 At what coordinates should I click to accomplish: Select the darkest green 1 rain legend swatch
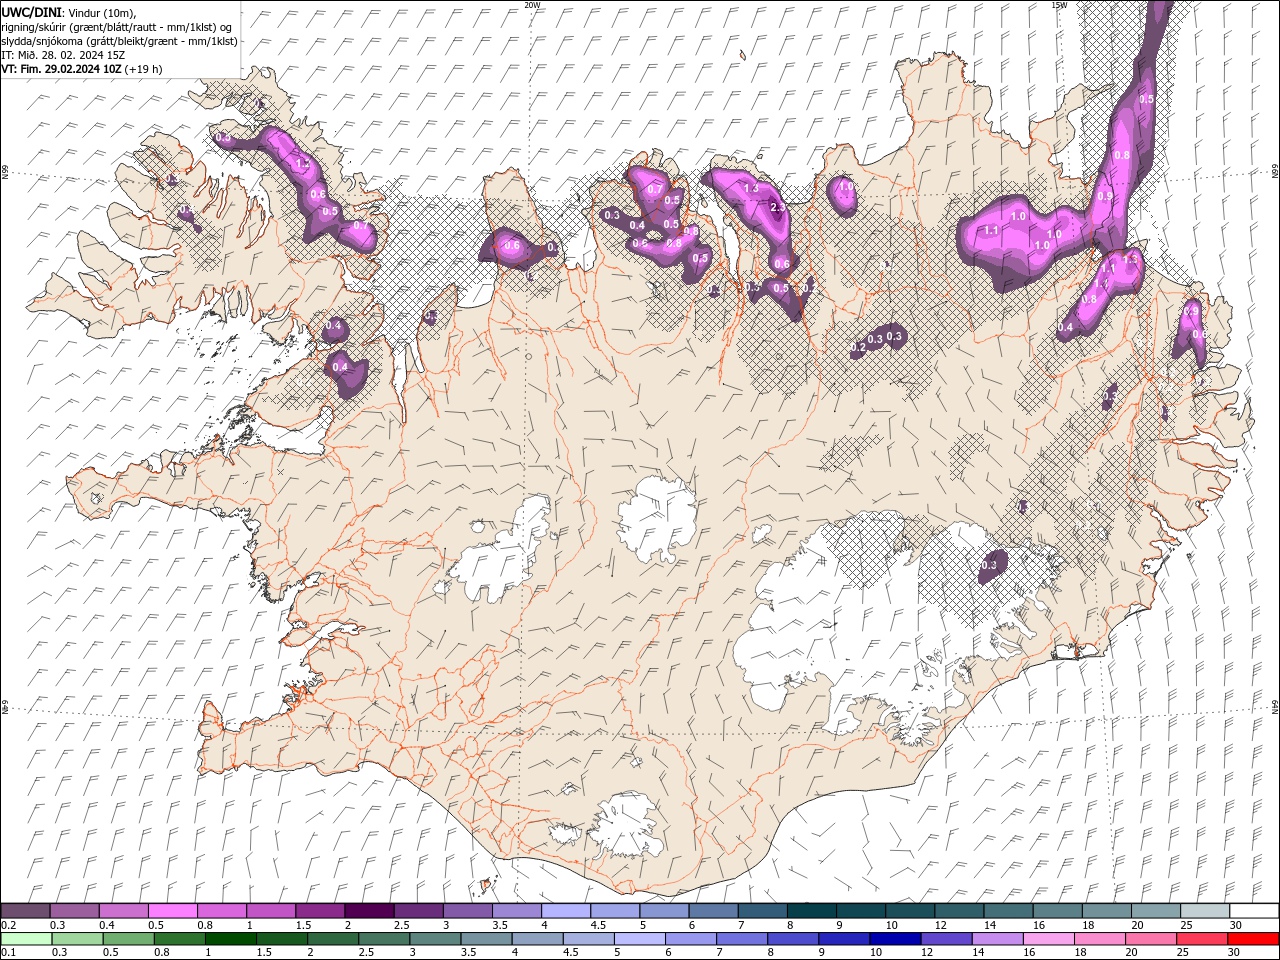[231, 939]
